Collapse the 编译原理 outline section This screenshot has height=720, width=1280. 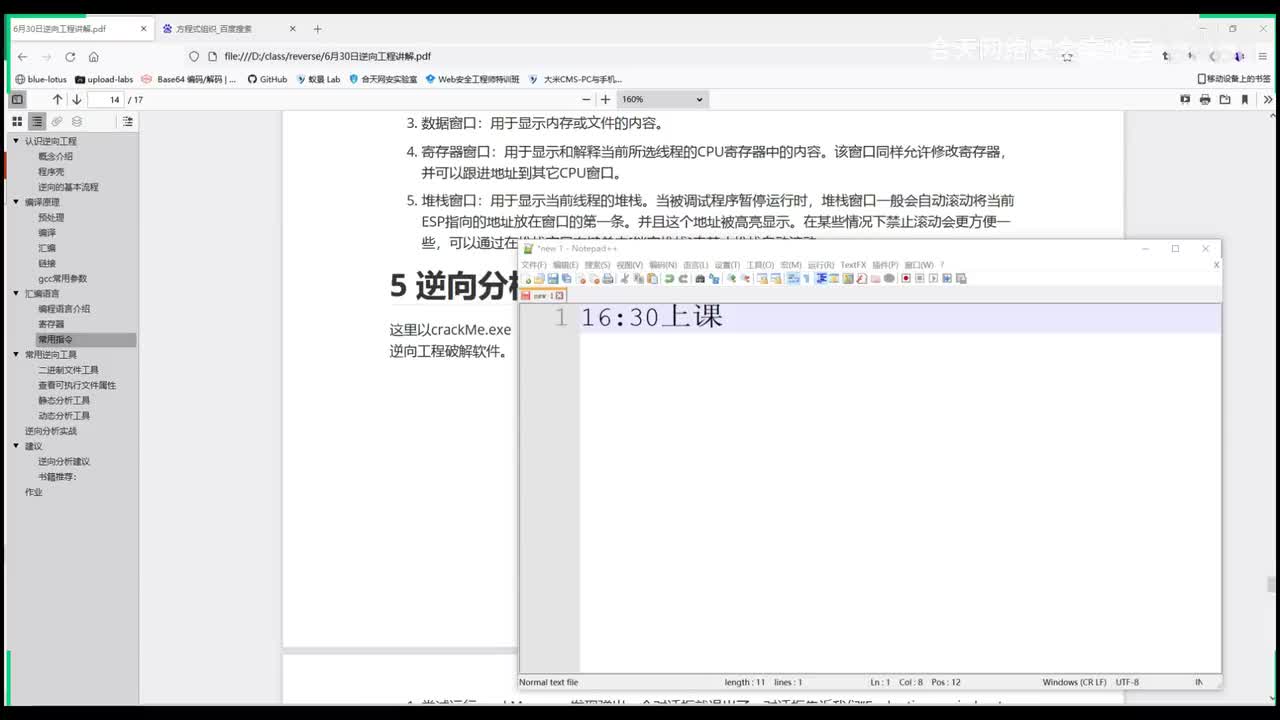point(16,202)
